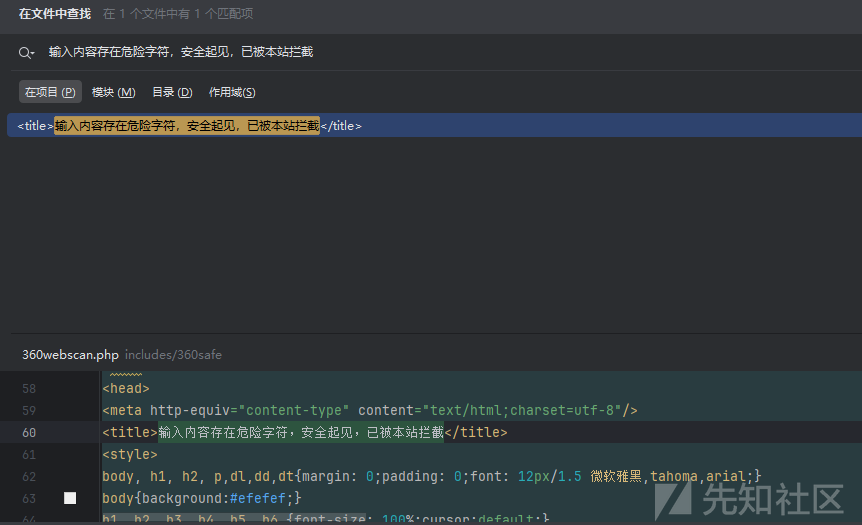Switch to the 目录 (D) scope tab
The image size is (862, 525).
pyautogui.click(x=172, y=92)
